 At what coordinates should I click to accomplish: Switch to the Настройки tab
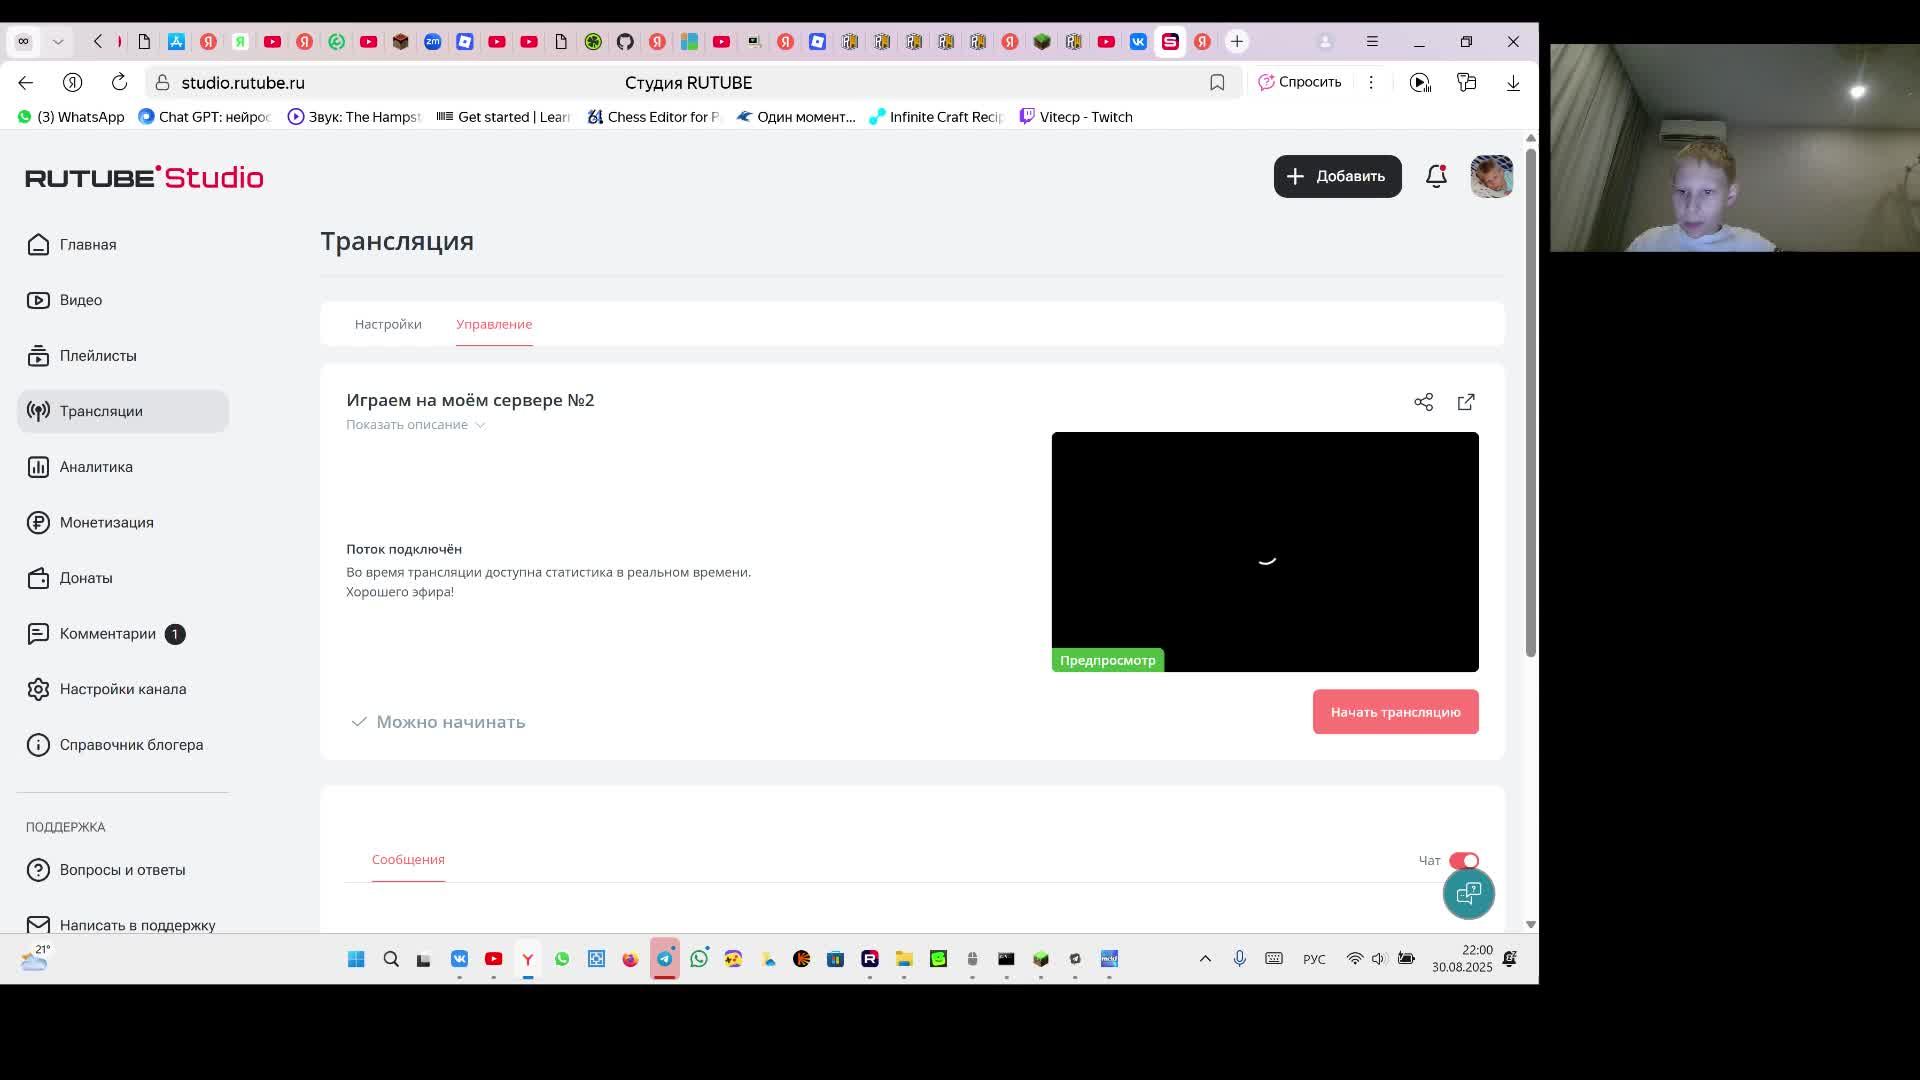point(388,324)
